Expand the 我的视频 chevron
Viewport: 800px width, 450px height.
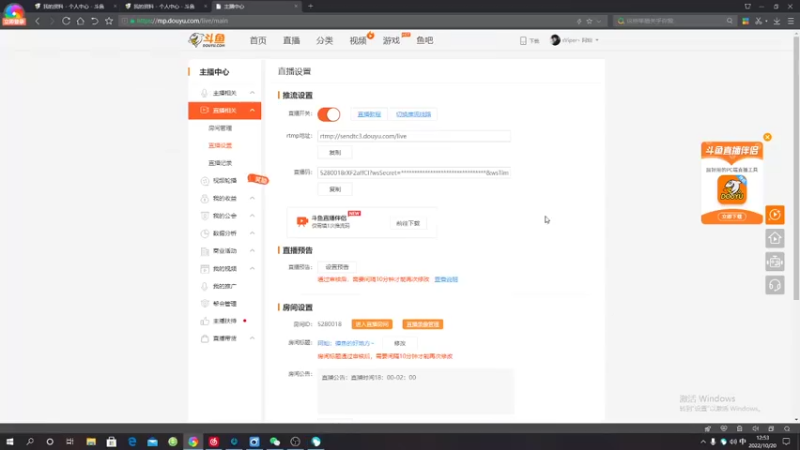point(252,268)
